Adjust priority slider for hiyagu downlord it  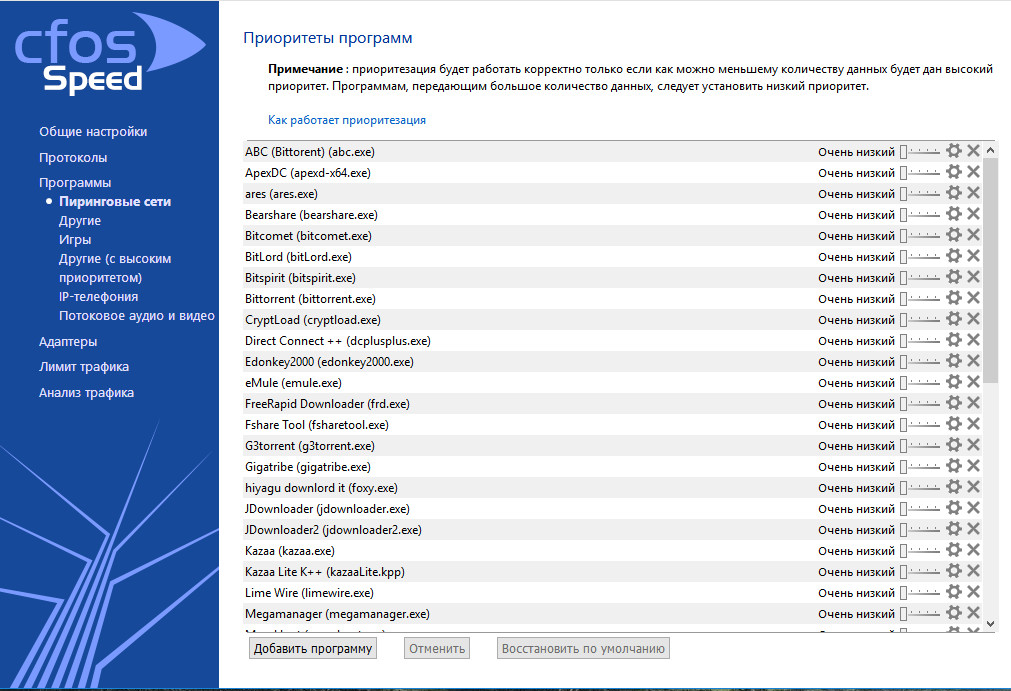coord(920,488)
